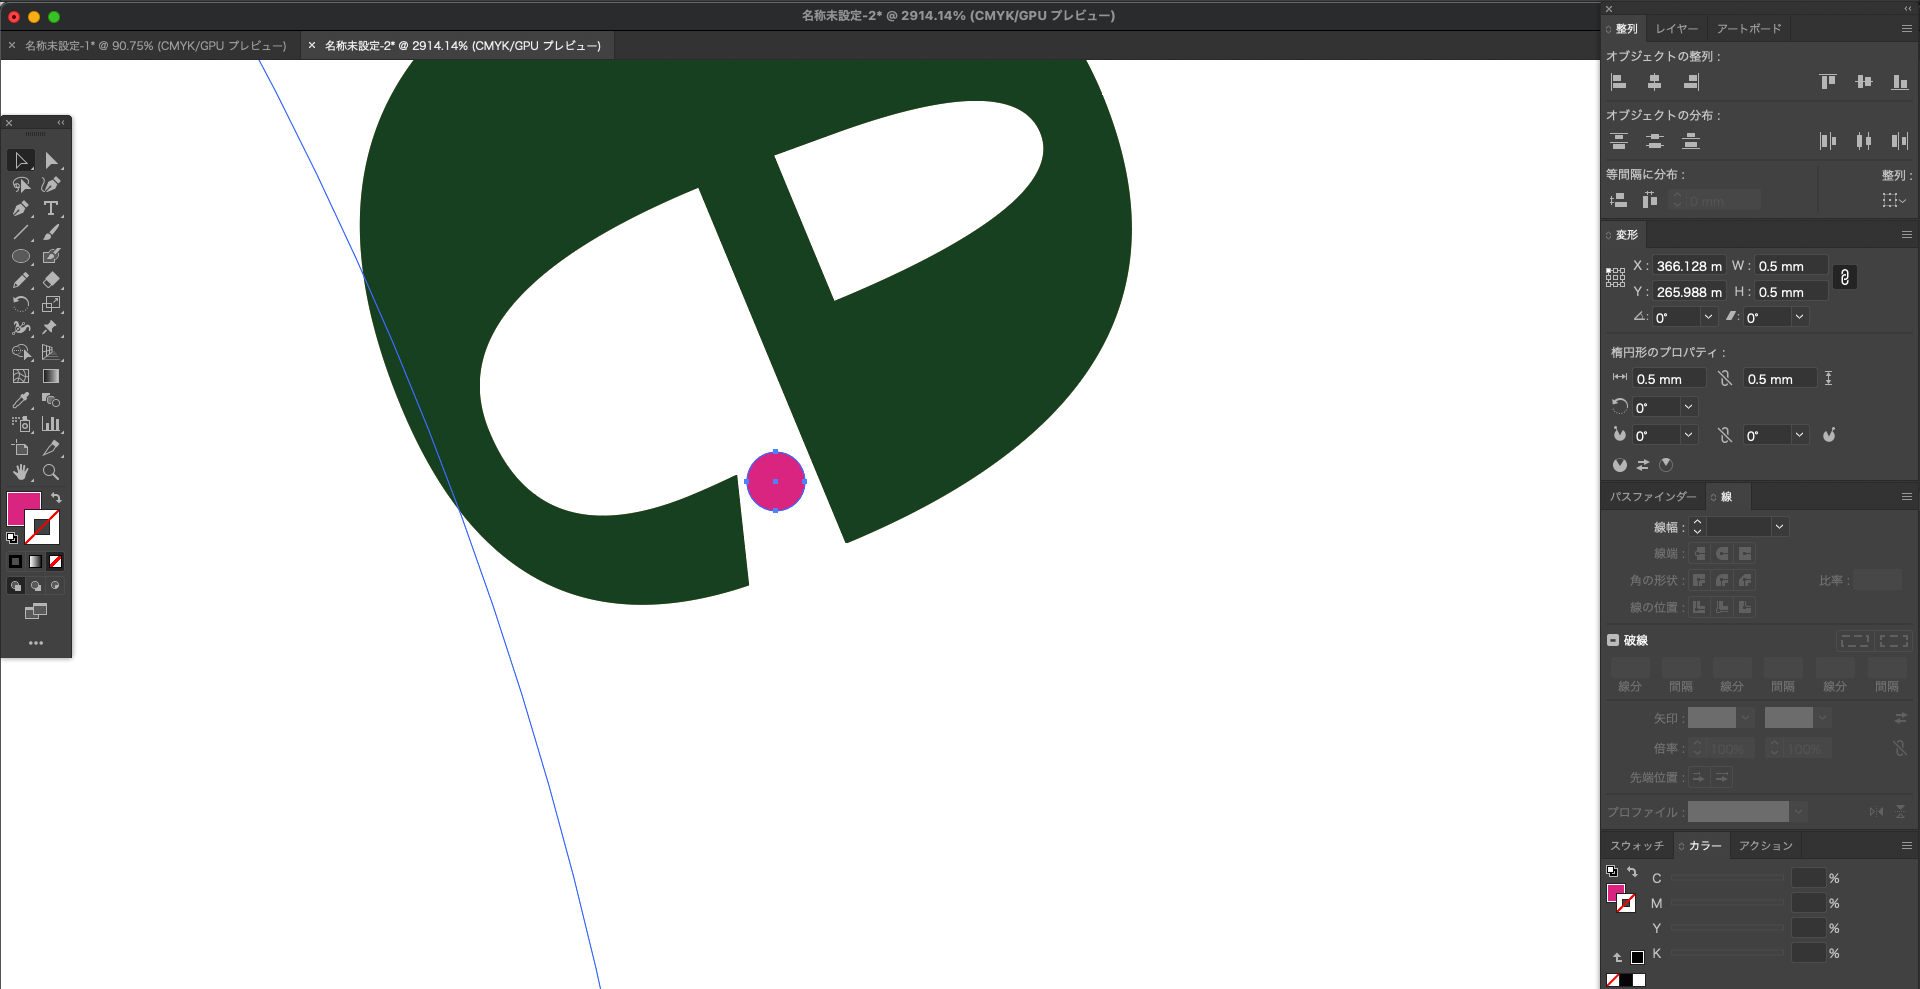Choose the Zoom magnifier tool

pos(51,472)
